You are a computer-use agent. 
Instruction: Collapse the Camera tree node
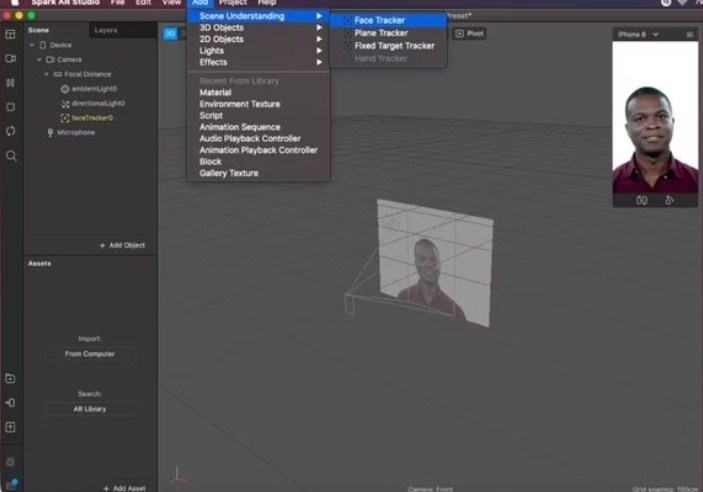pos(39,60)
